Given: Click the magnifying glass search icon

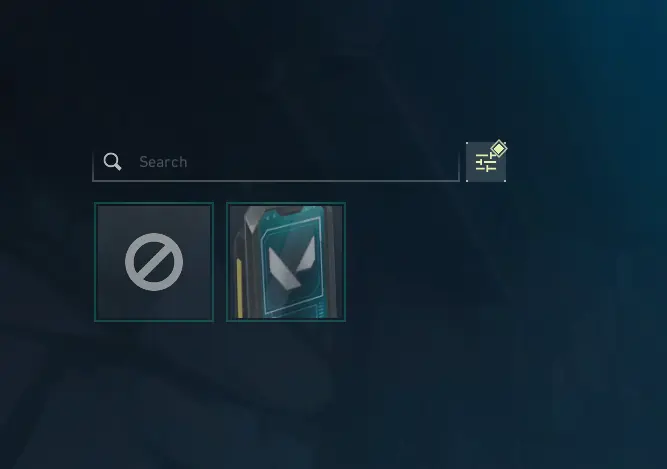Looking at the screenshot, I should pos(112,162).
